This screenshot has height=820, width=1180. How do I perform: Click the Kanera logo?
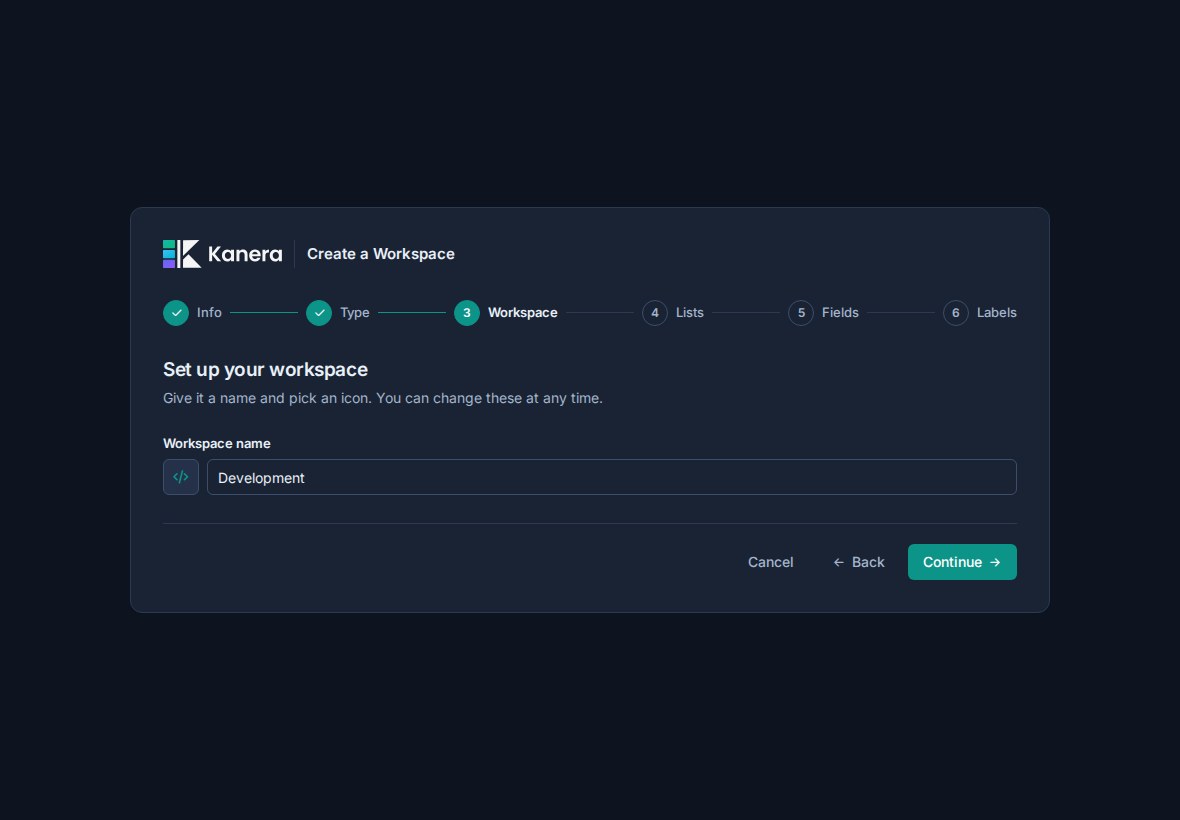[x=223, y=254]
